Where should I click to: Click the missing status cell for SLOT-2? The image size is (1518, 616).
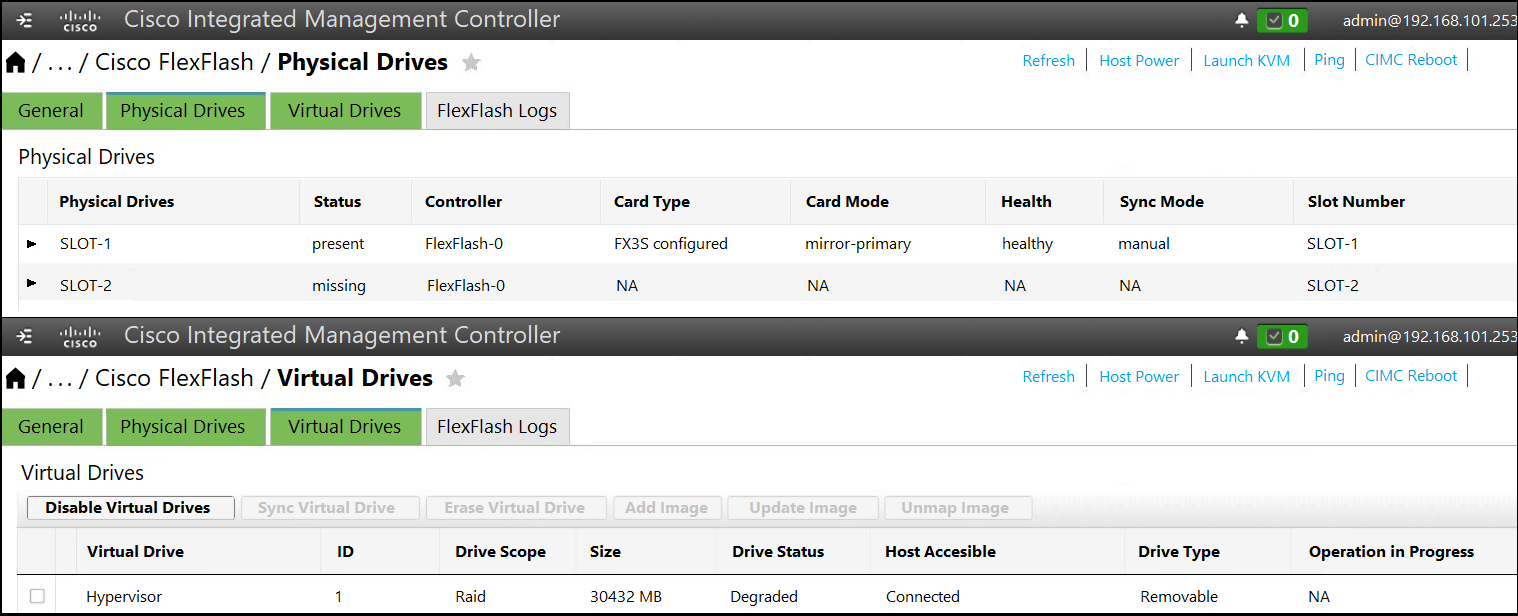(339, 286)
